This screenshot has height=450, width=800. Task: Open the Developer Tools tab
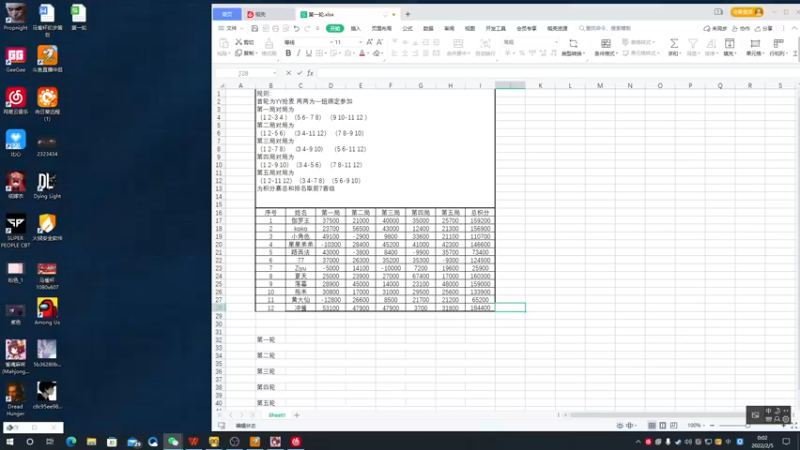(x=495, y=29)
